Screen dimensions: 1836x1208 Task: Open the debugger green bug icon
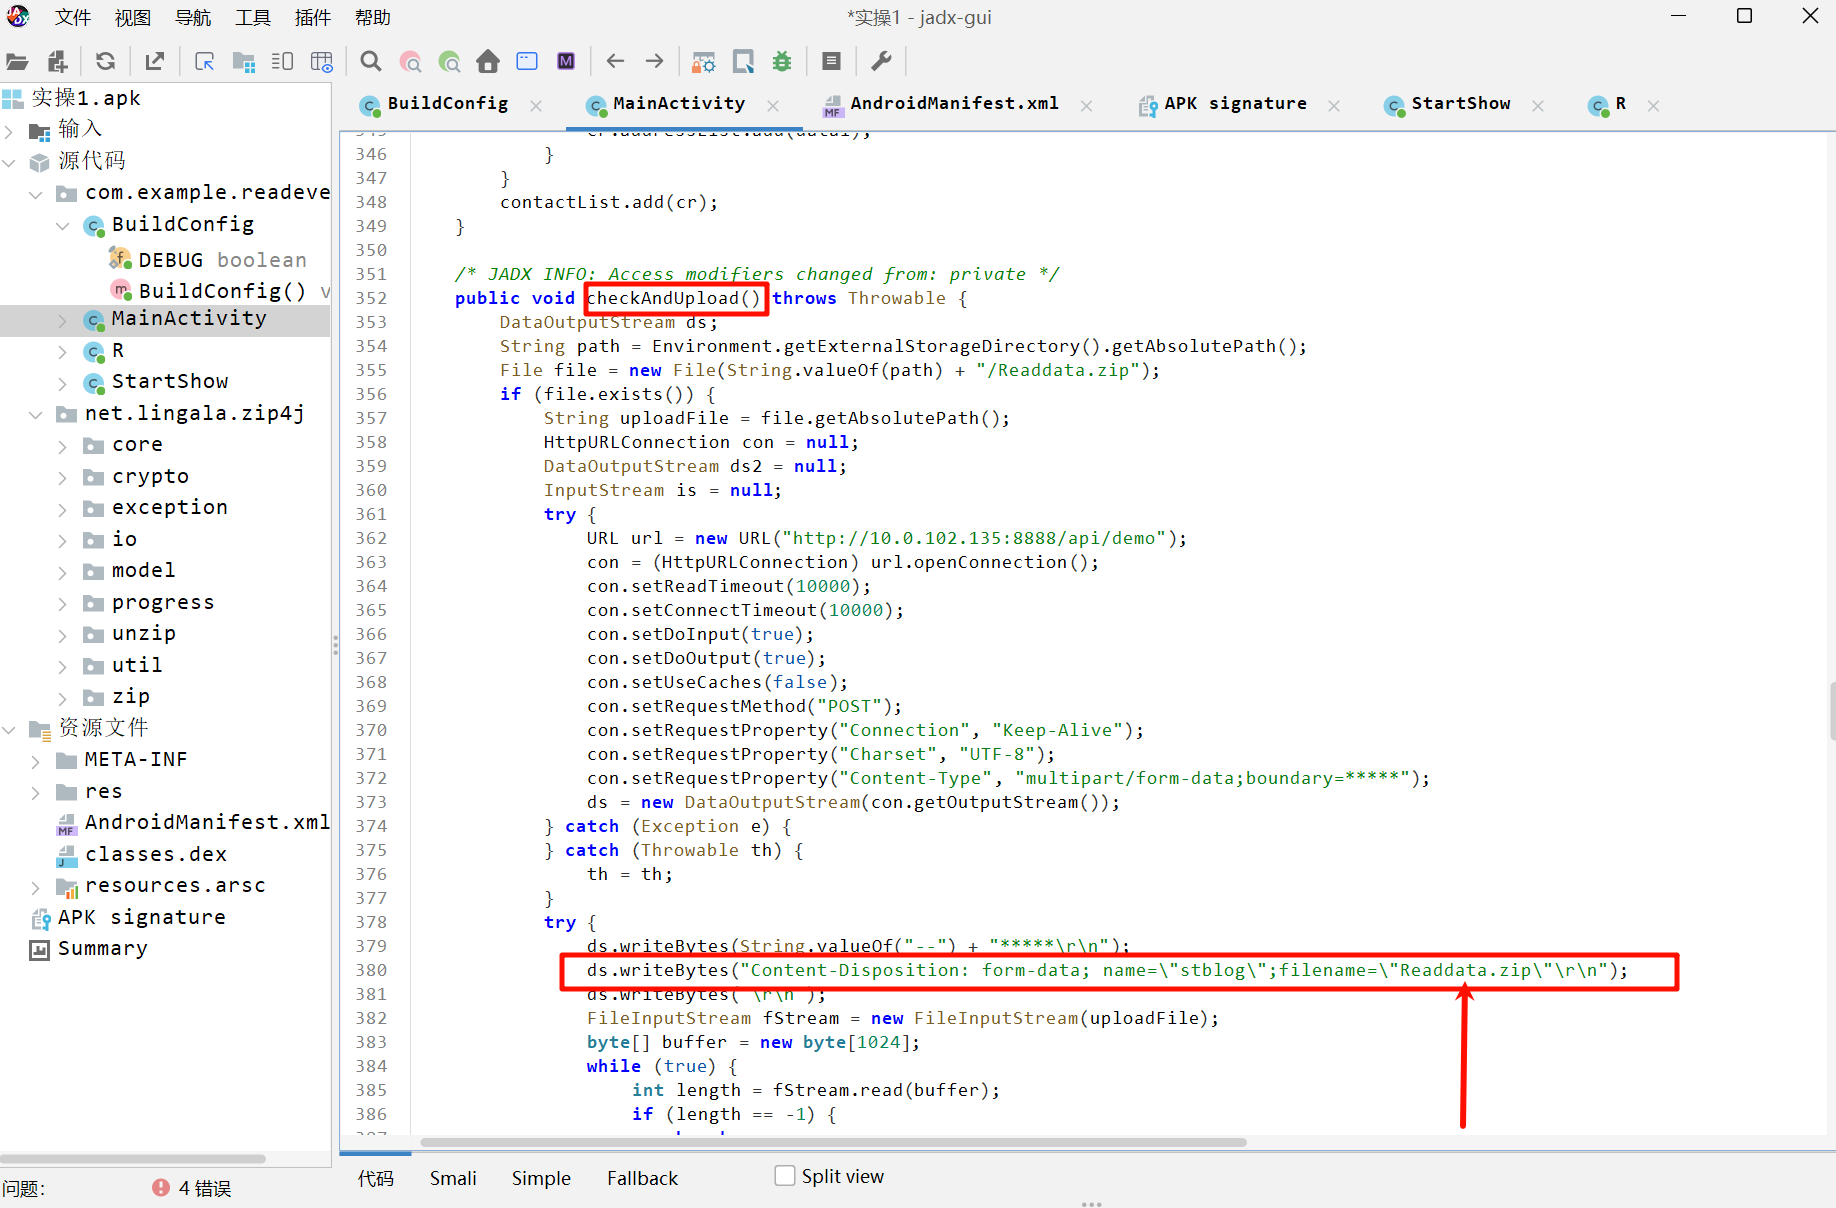point(782,62)
